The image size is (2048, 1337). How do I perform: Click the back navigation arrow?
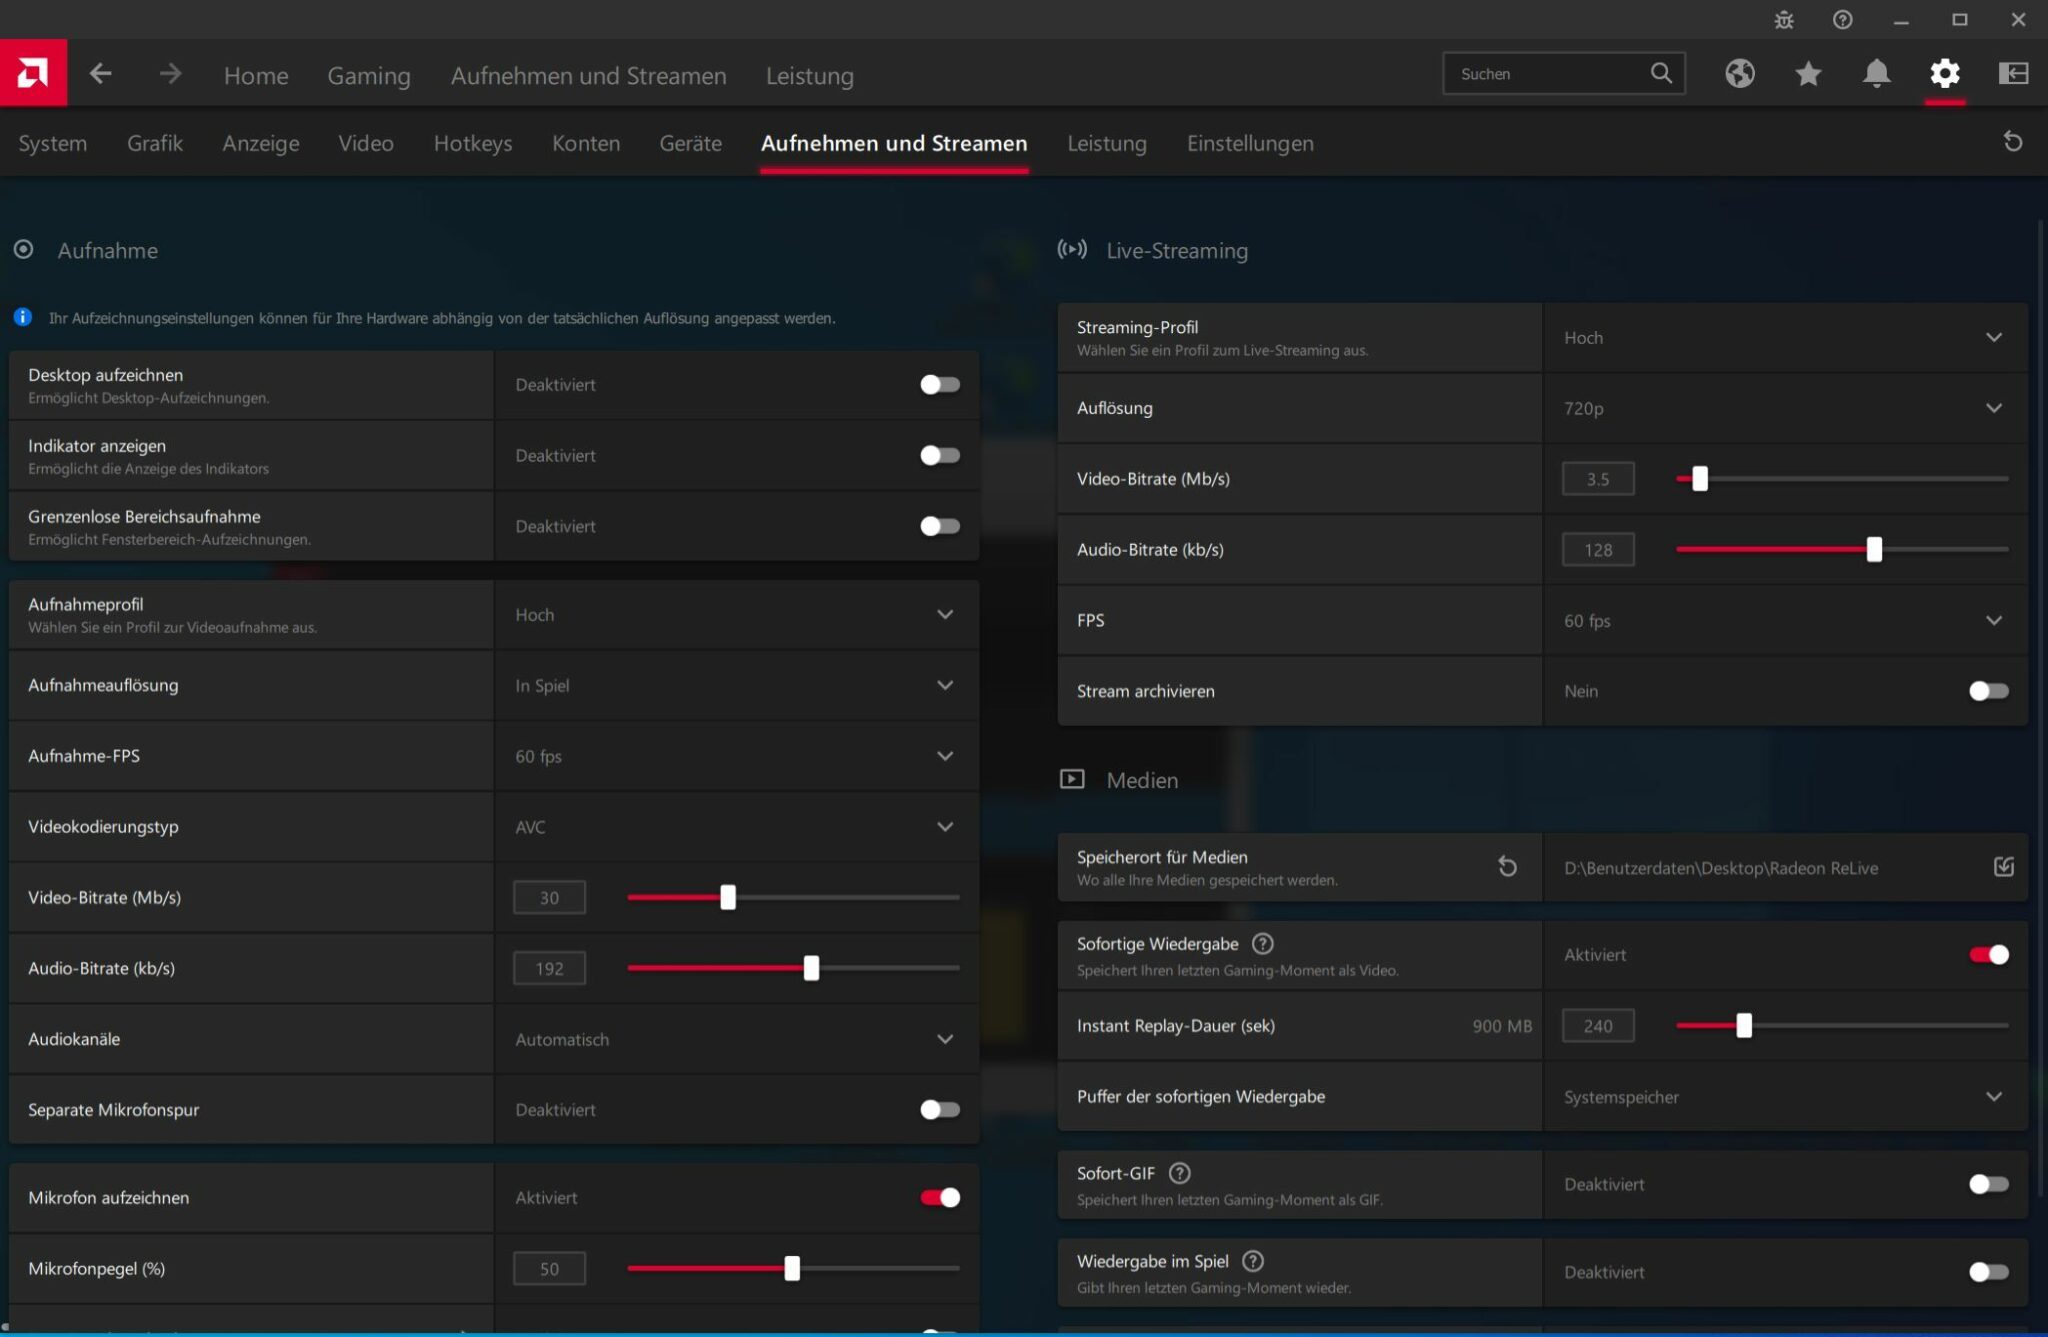click(x=100, y=73)
